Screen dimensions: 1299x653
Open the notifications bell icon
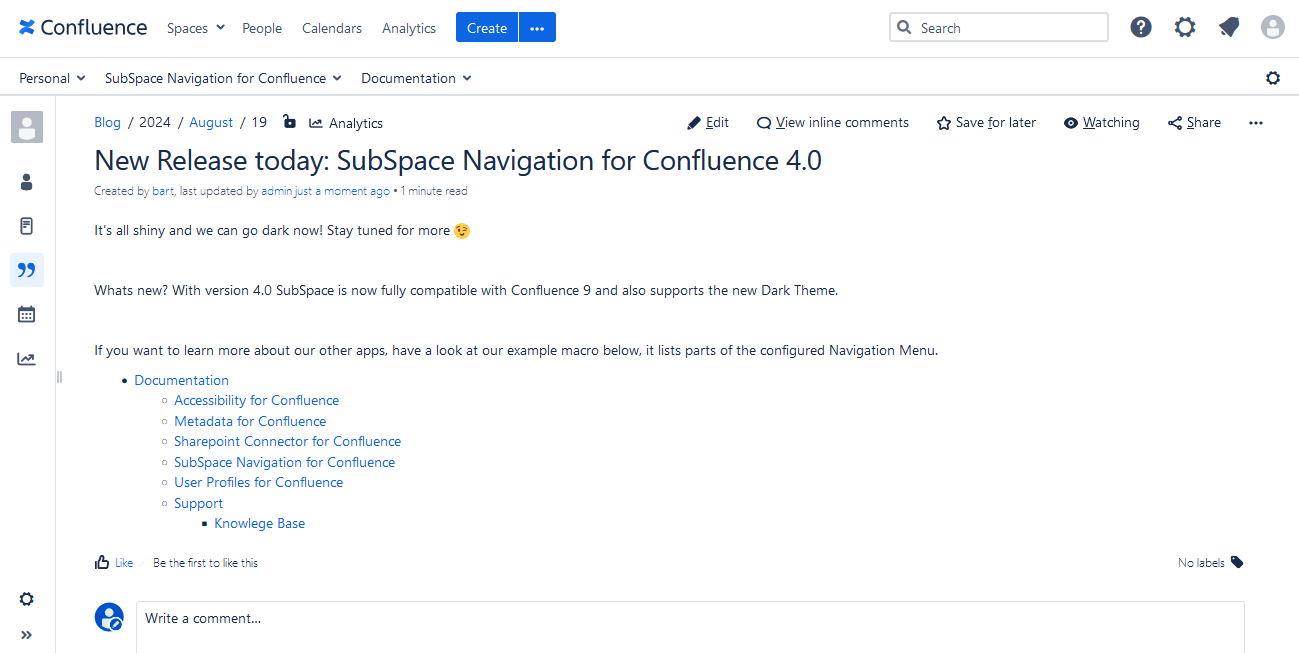1229,27
